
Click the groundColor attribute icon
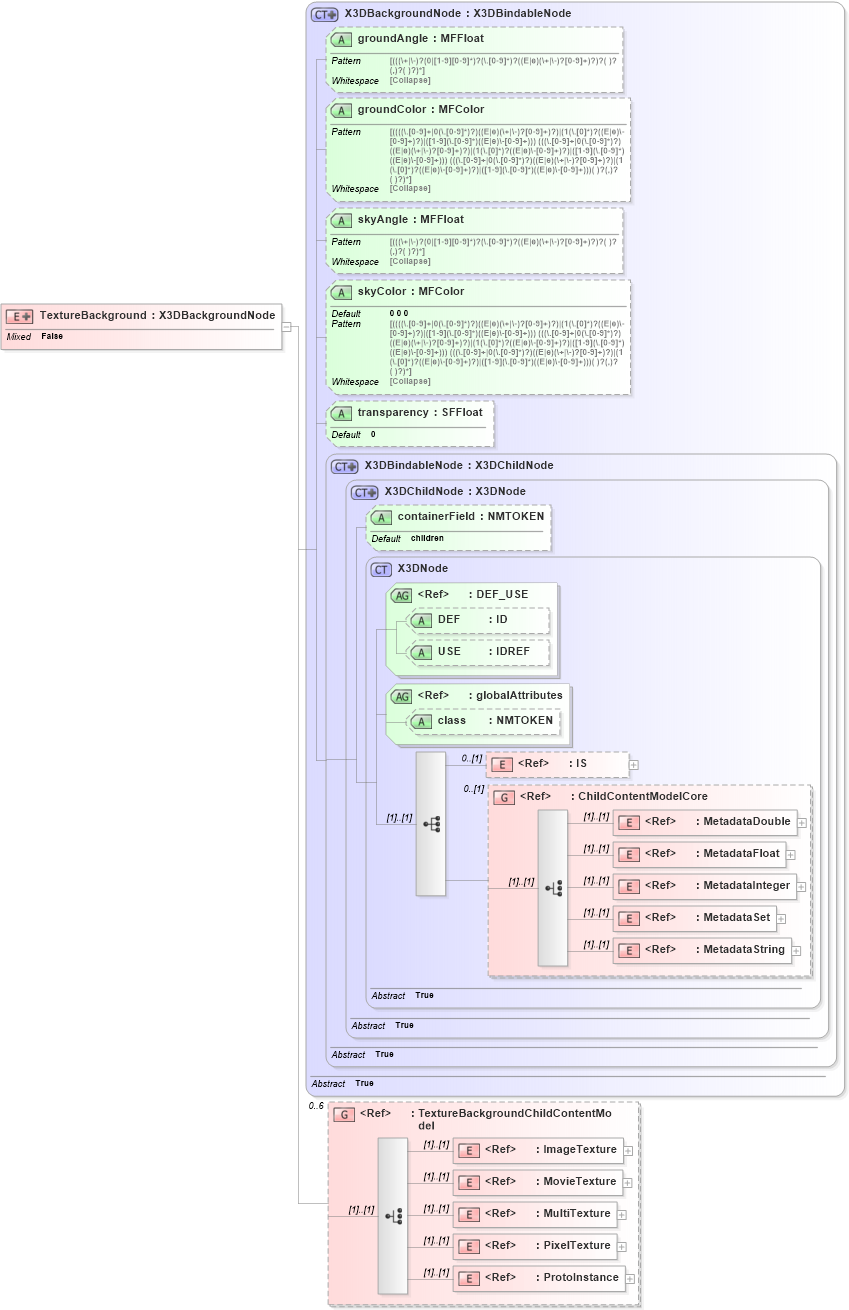pos(342,110)
